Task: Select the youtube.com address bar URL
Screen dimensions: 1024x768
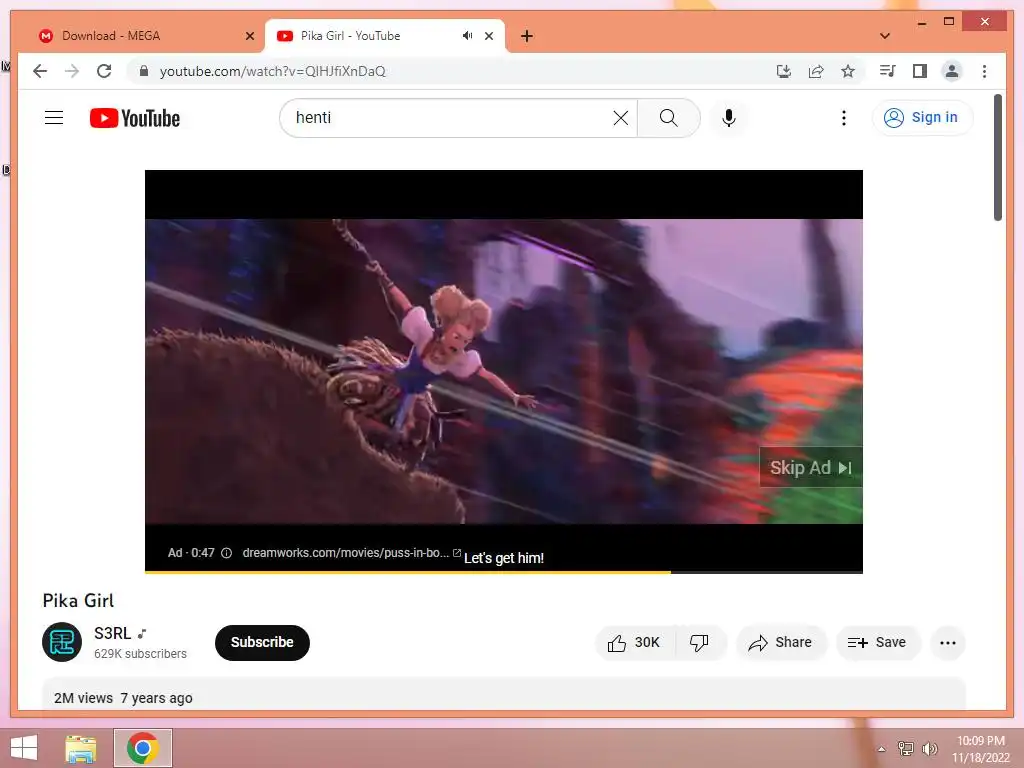Action: [273, 71]
